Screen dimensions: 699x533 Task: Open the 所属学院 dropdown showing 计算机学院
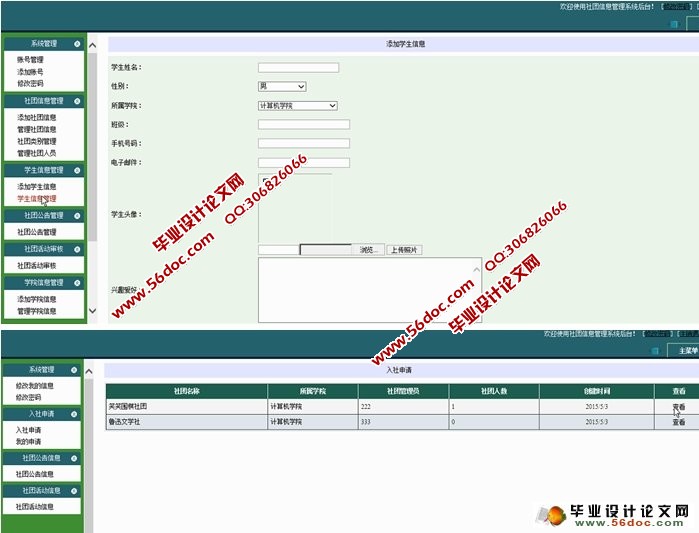tap(298, 106)
